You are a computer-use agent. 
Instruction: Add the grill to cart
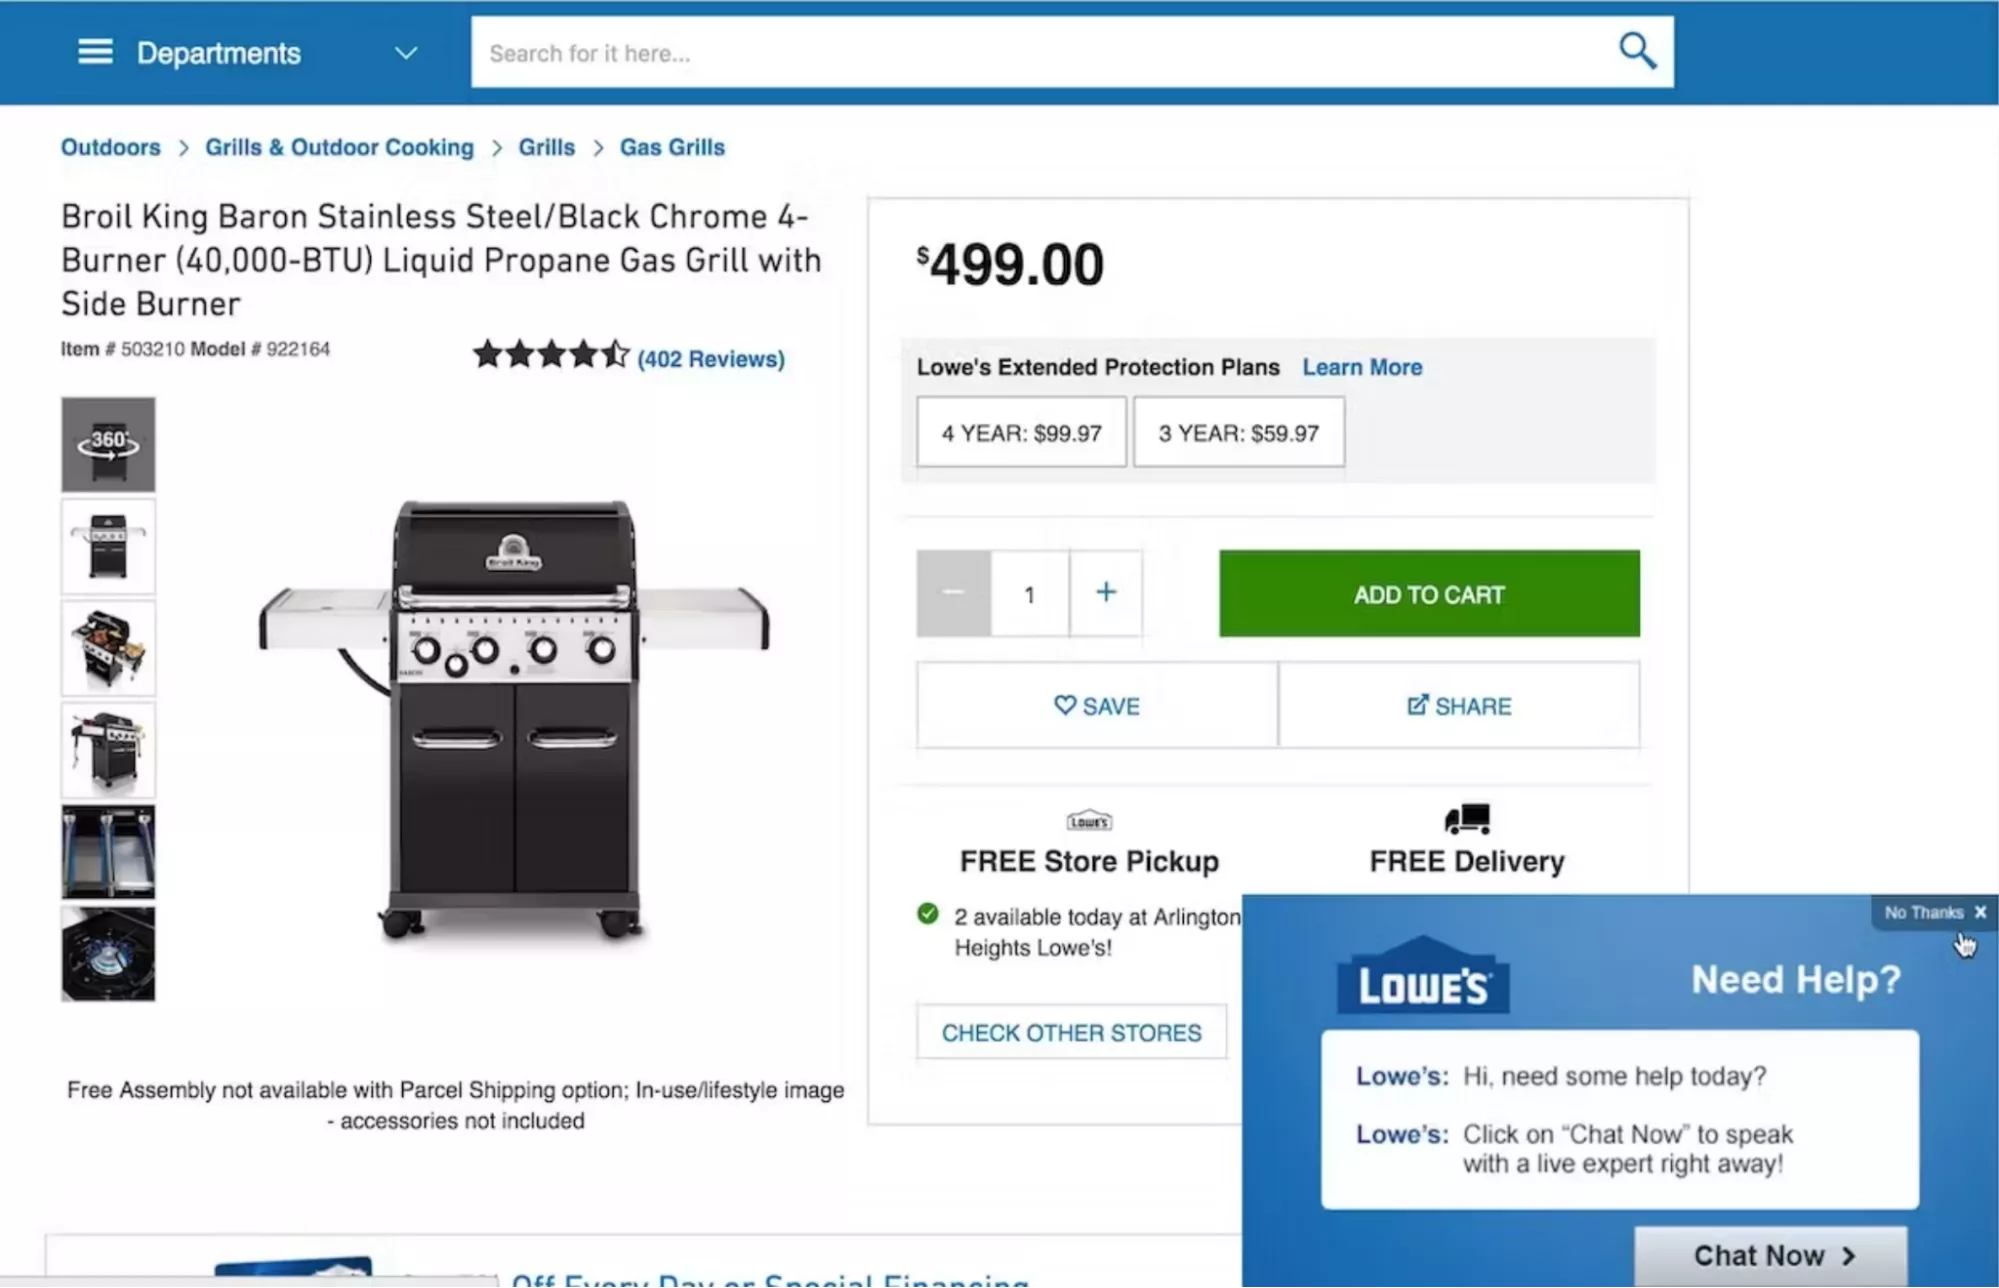click(1428, 594)
